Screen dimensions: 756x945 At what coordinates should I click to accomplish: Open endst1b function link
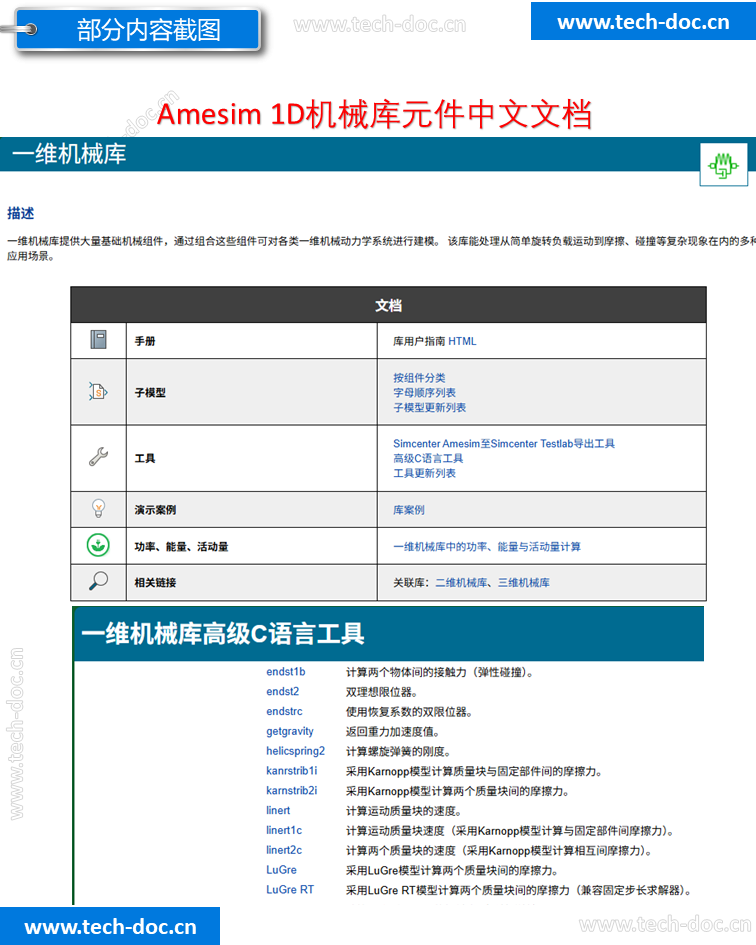click(286, 671)
